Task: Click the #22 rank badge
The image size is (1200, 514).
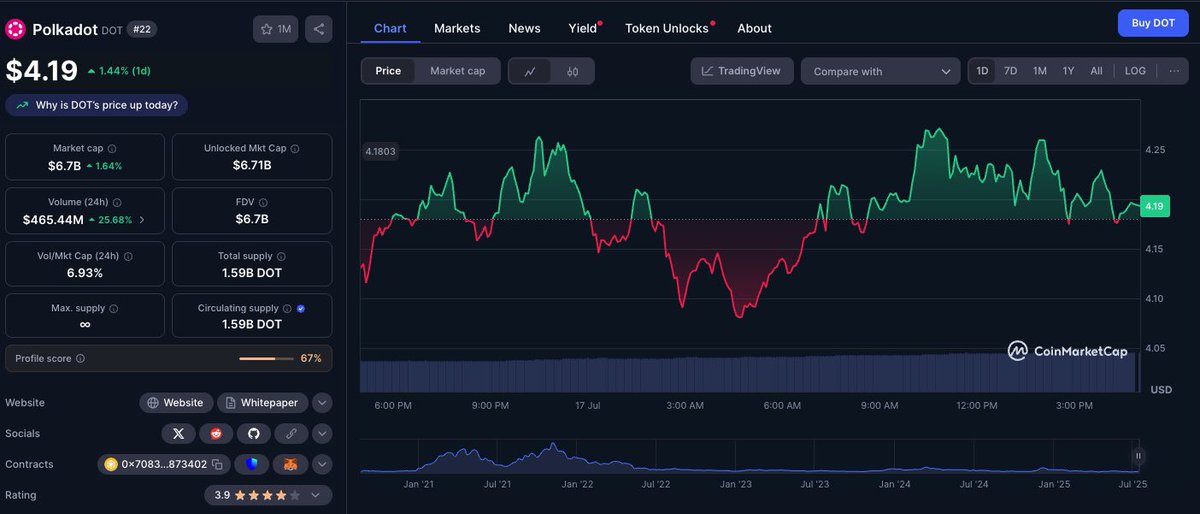Action: pyautogui.click(x=141, y=30)
